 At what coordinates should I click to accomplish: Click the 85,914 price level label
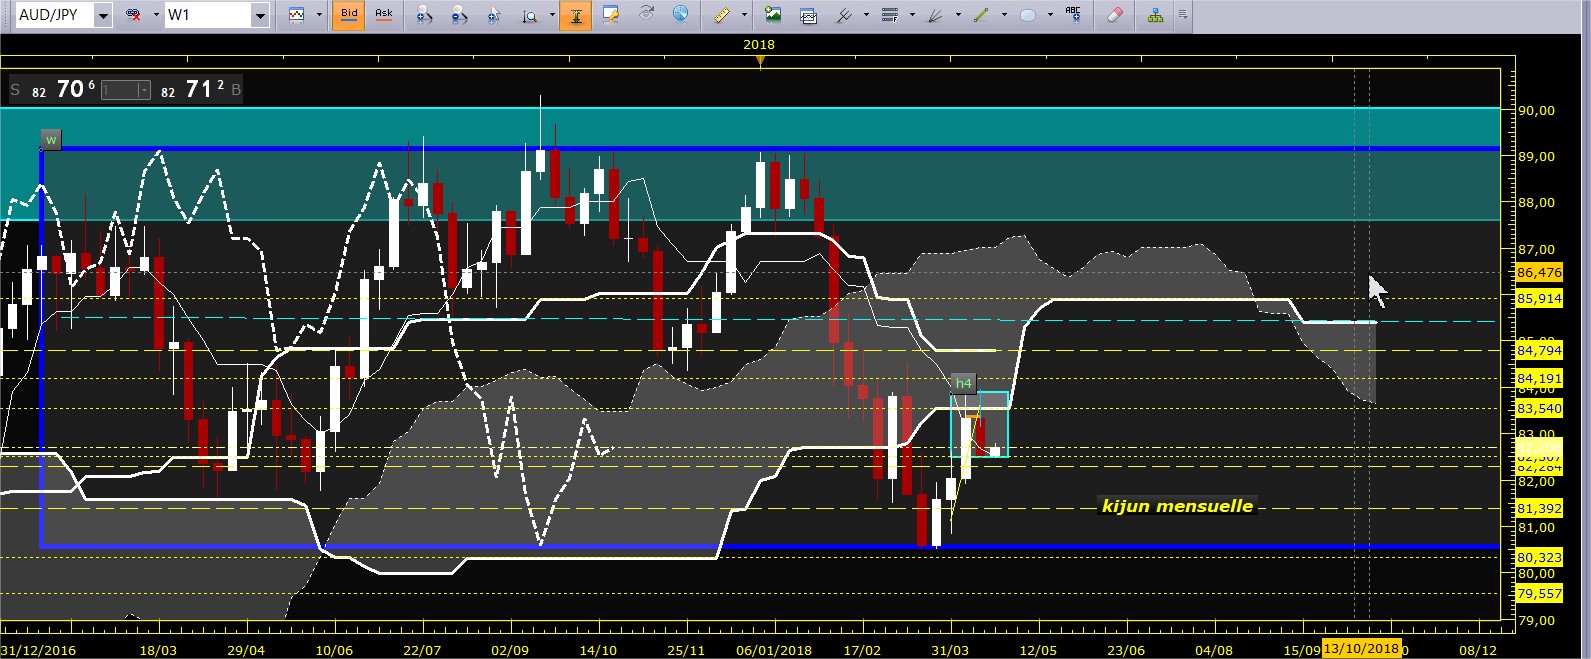[1539, 298]
